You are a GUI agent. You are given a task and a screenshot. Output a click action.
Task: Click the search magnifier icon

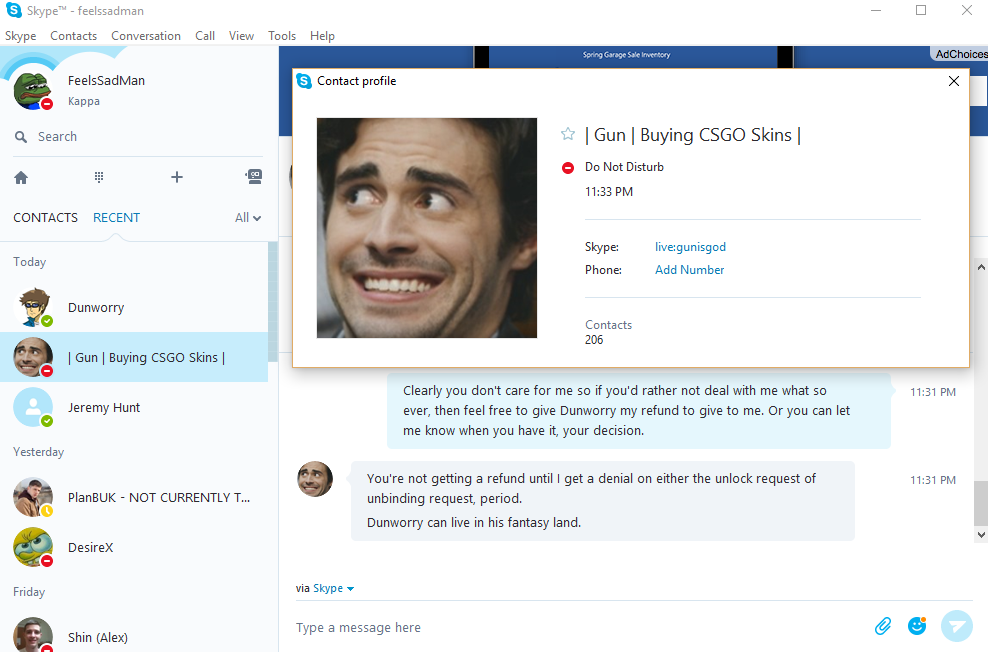coord(21,137)
